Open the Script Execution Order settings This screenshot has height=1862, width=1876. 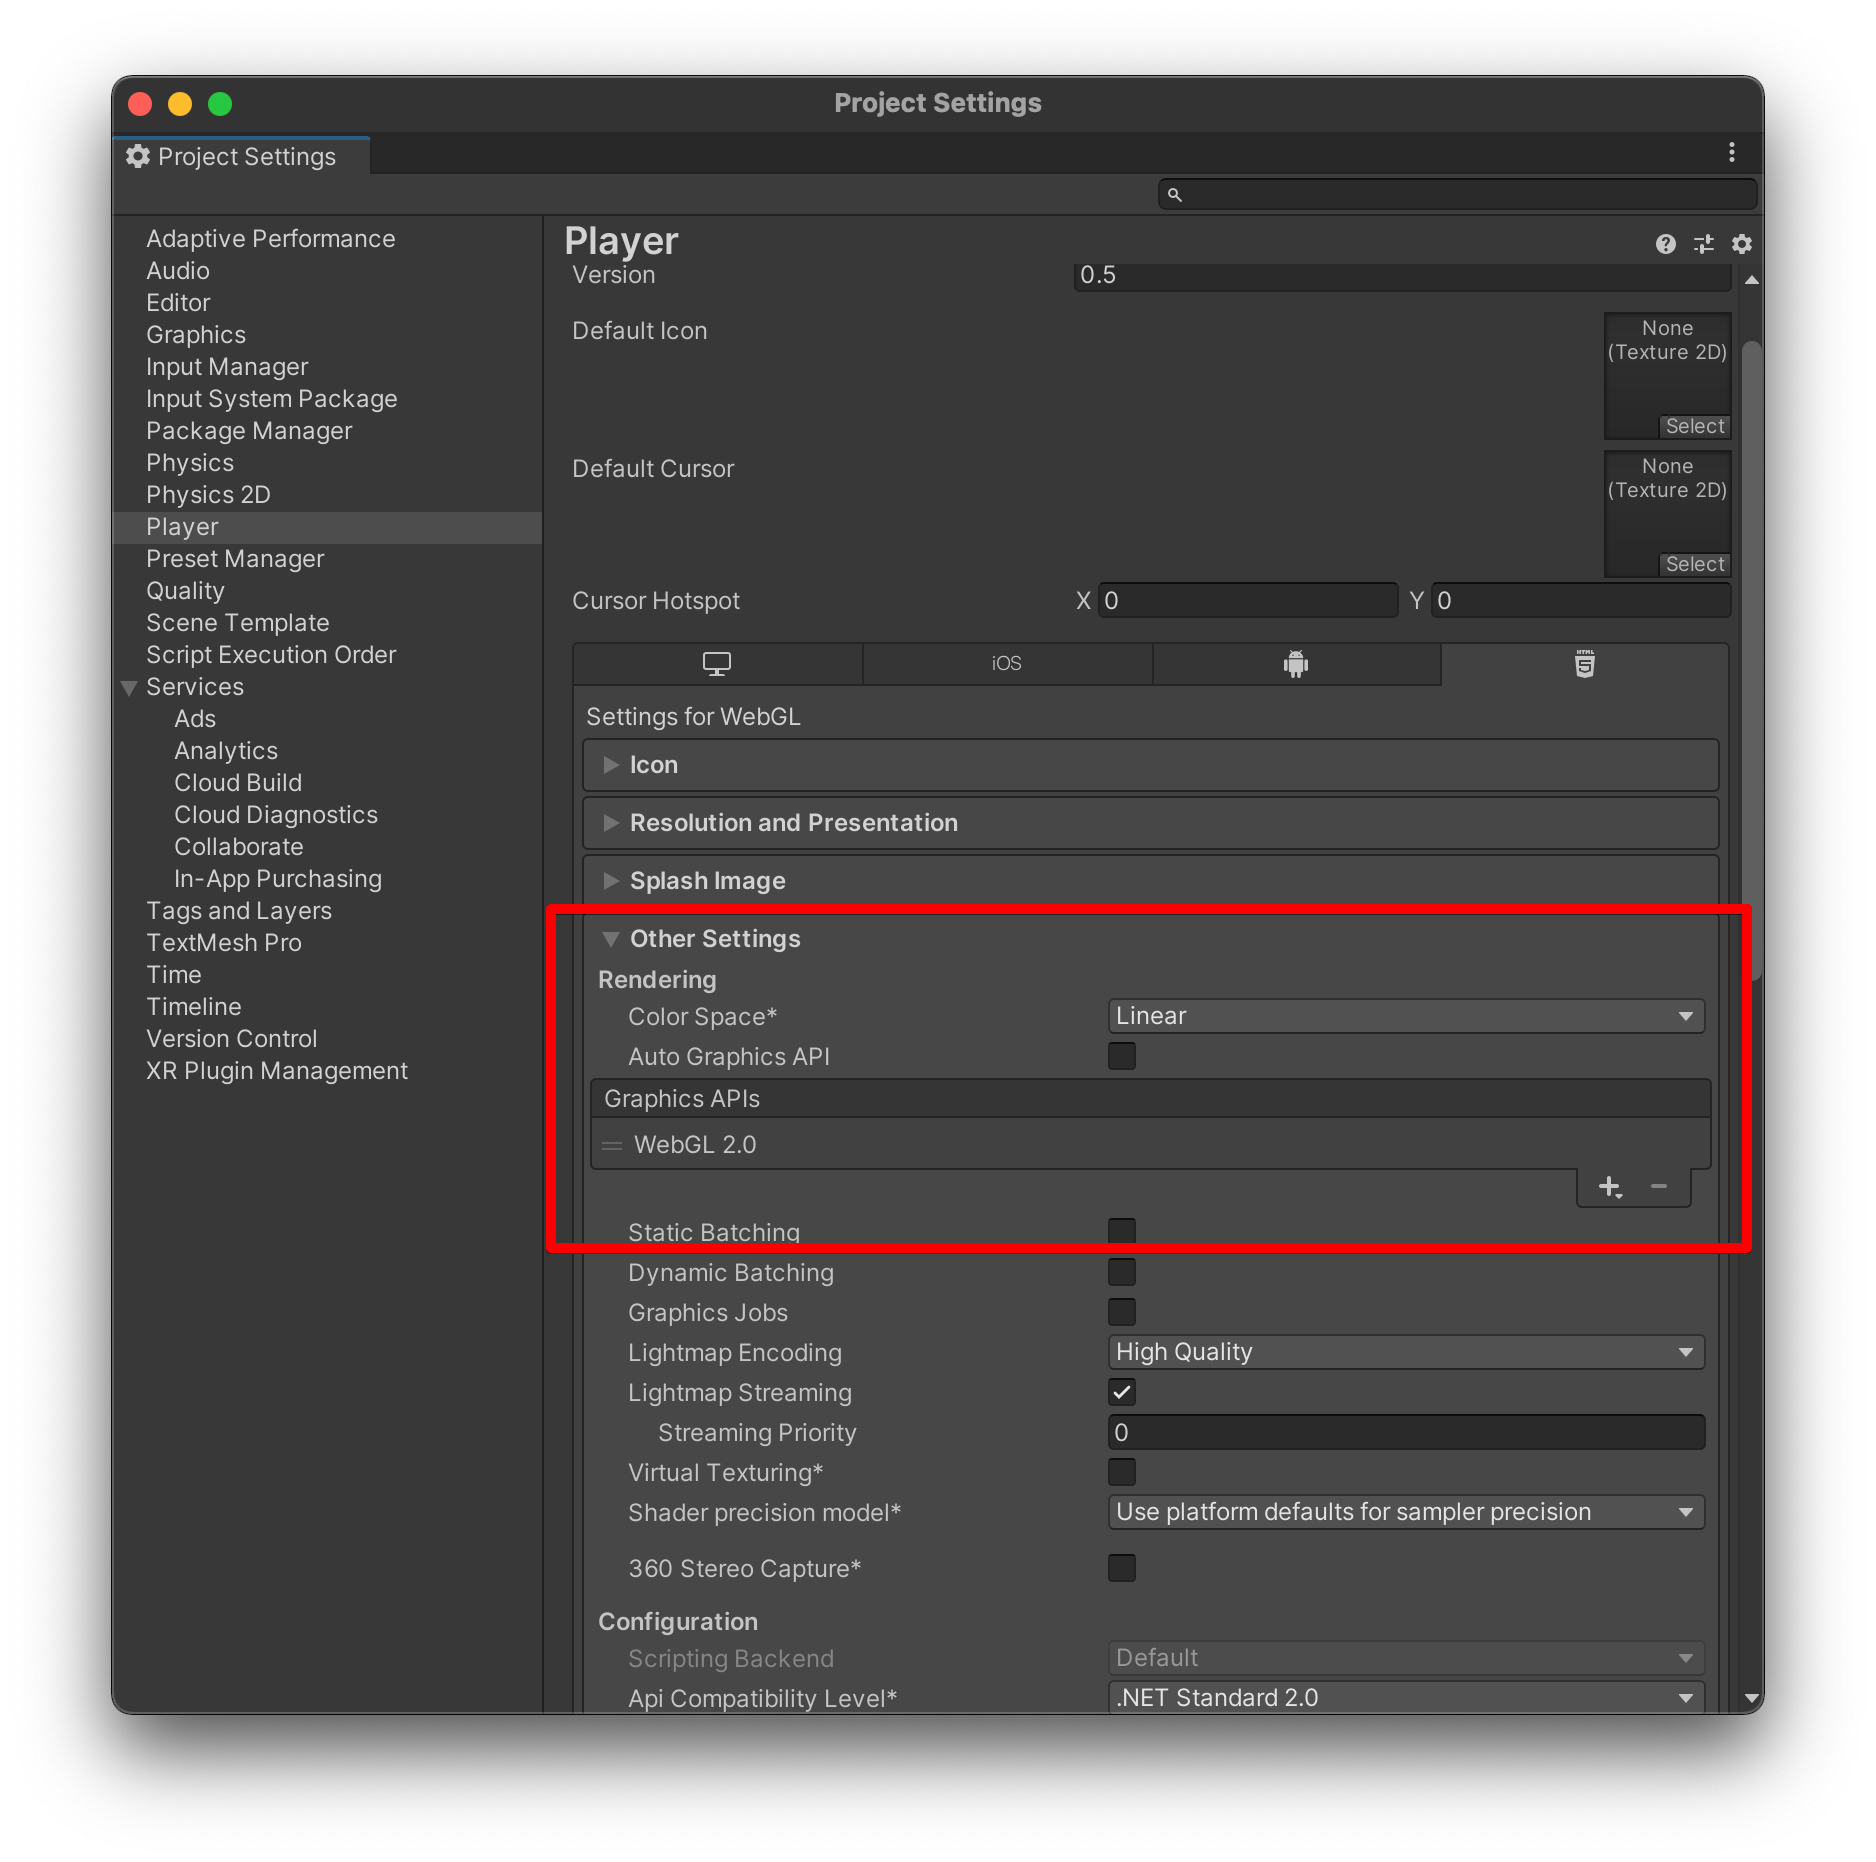(271, 655)
